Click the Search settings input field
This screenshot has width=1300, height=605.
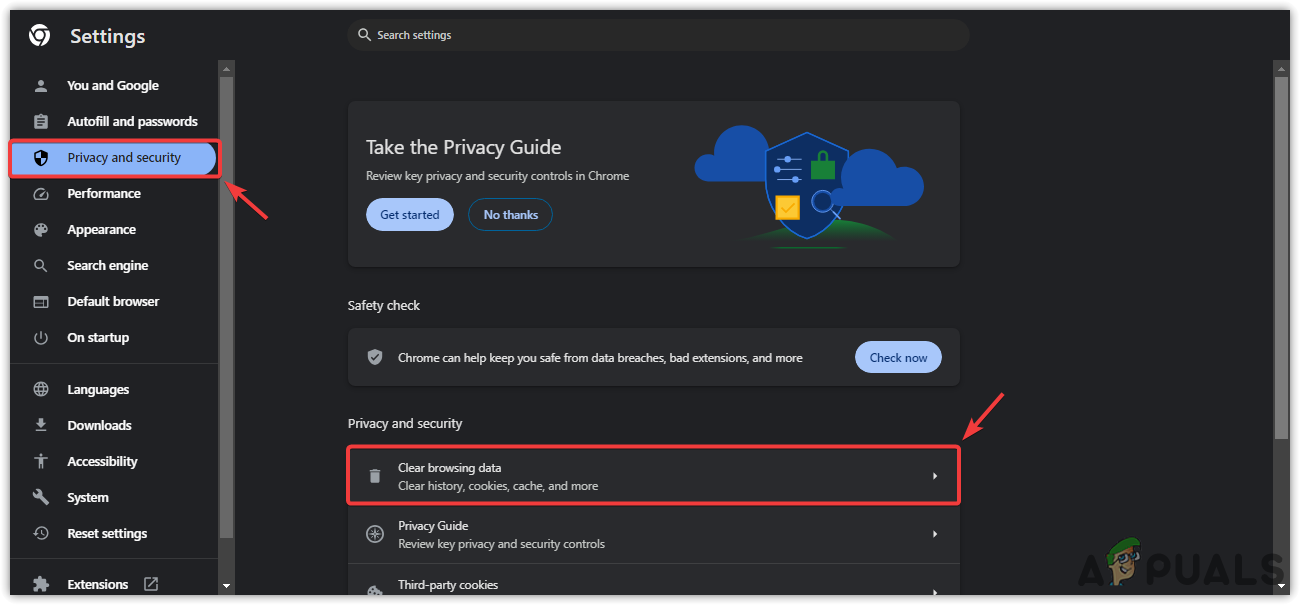660,35
